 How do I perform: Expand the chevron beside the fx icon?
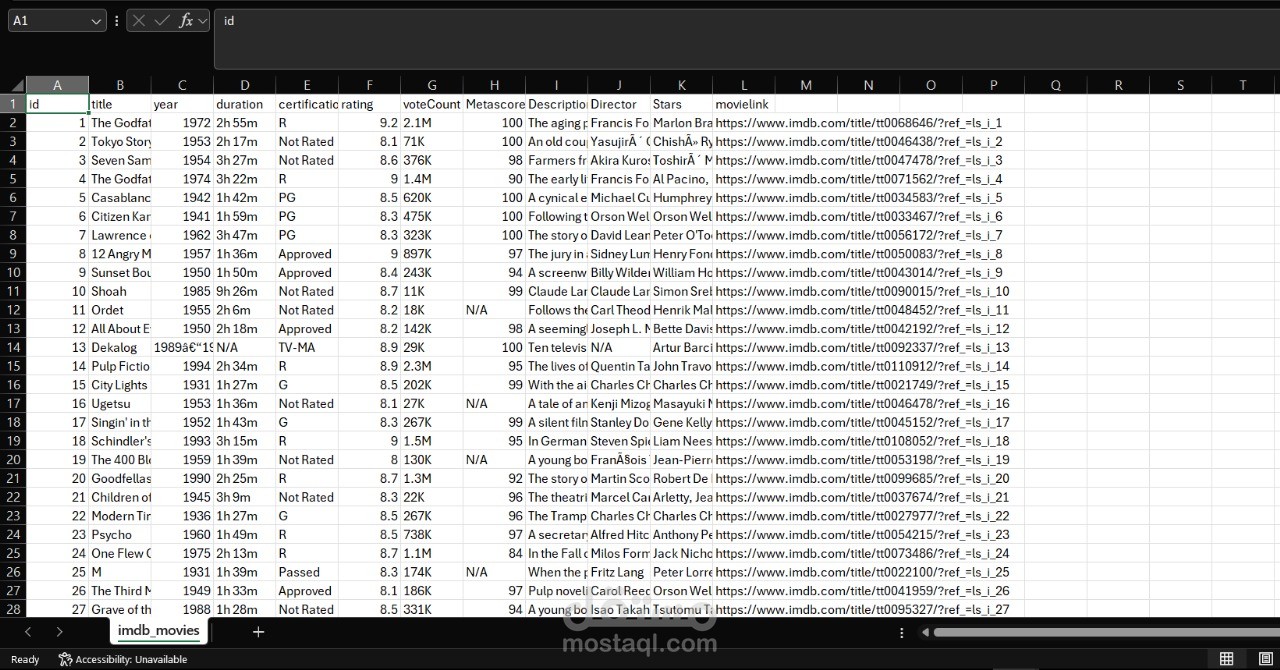(x=203, y=20)
